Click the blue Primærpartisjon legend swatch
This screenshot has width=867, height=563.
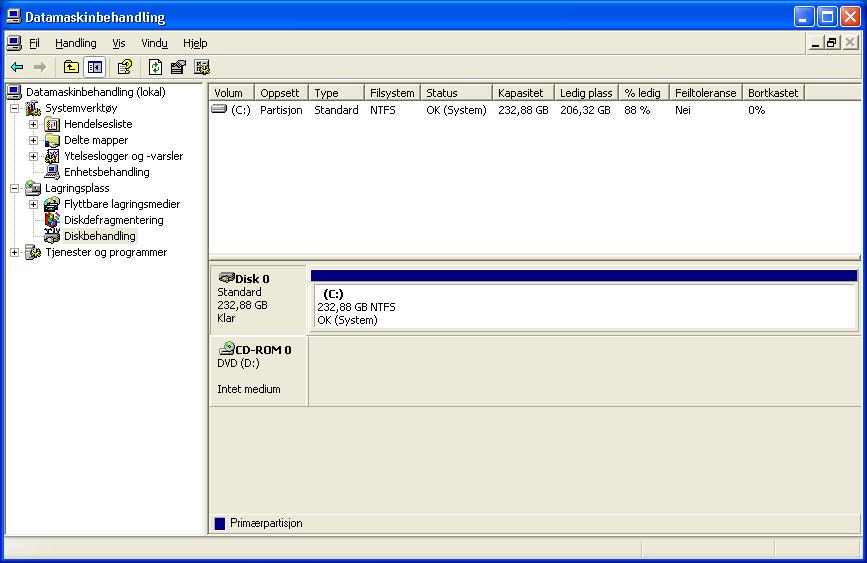tap(220, 523)
